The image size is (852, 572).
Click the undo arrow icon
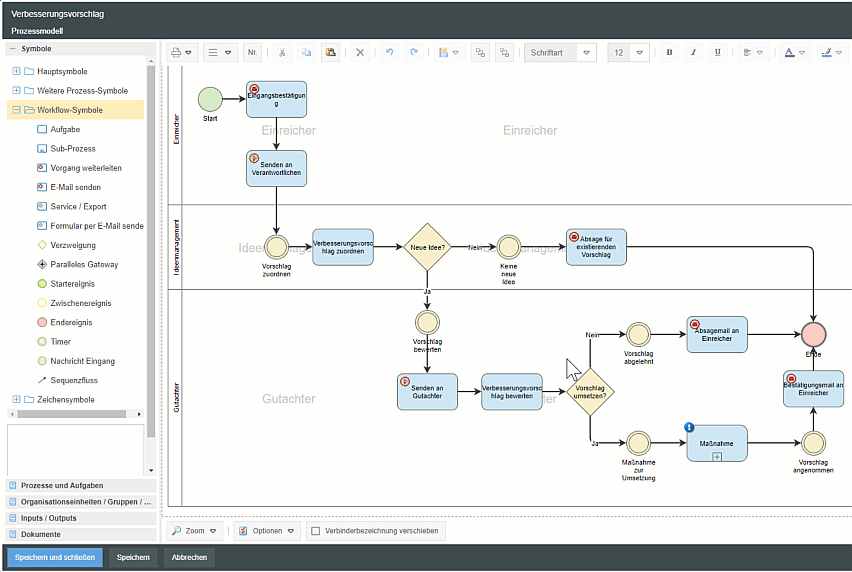click(x=389, y=52)
